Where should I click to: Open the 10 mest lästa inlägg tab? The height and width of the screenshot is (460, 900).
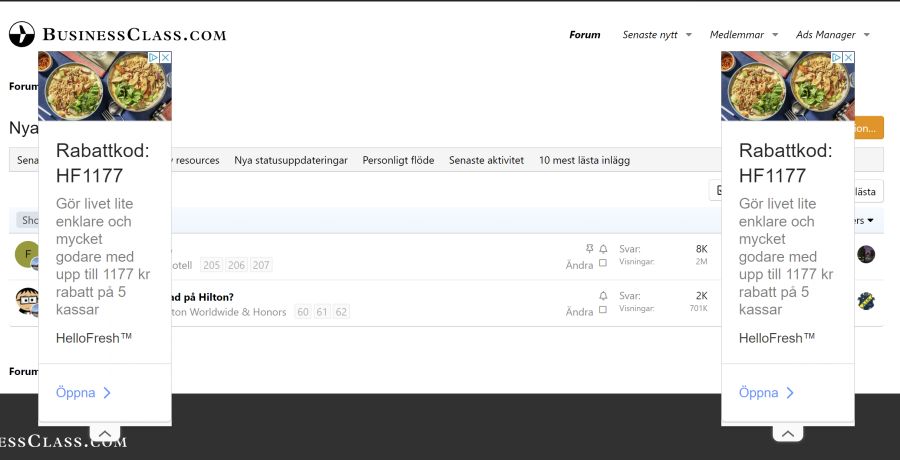tap(584, 160)
